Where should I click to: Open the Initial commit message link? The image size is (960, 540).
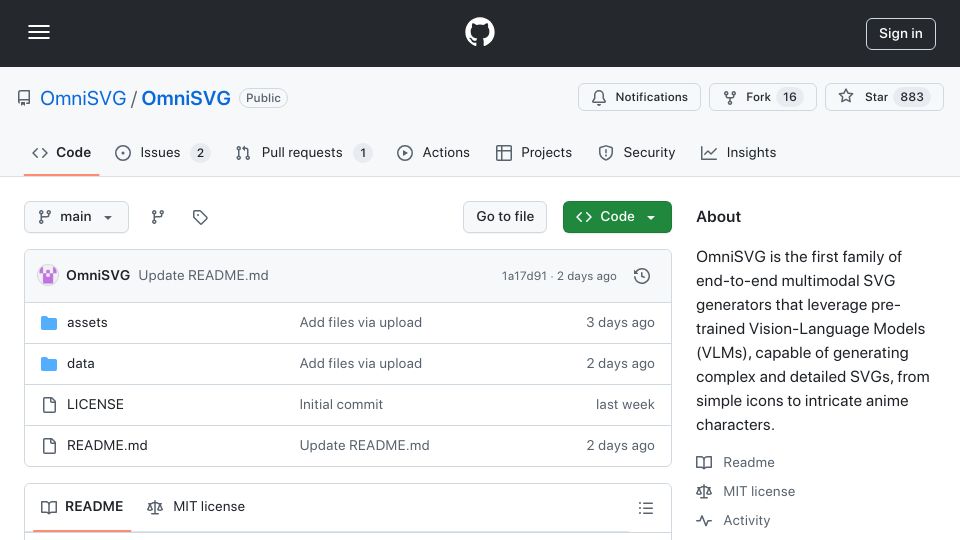pos(341,405)
